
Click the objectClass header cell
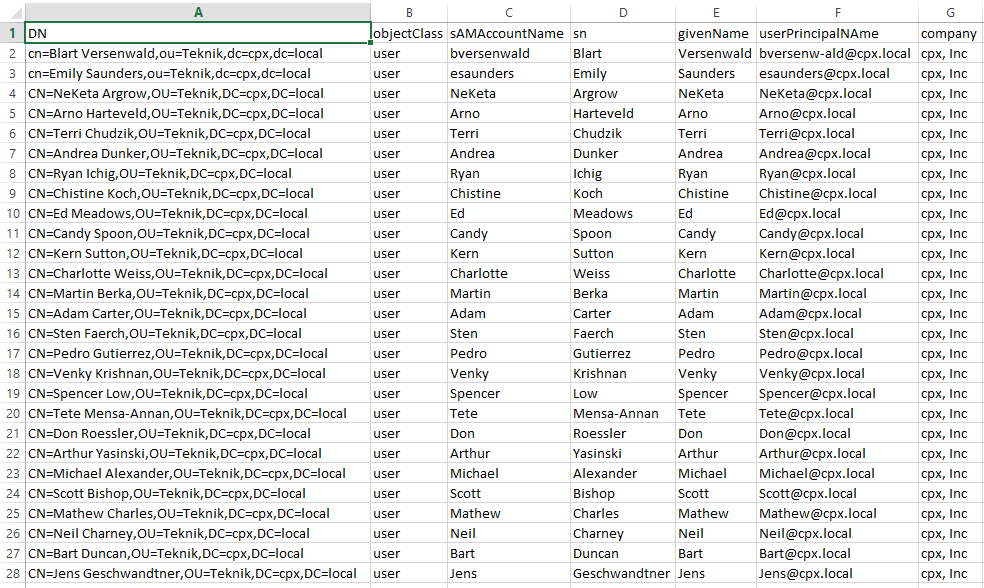tap(409, 33)
